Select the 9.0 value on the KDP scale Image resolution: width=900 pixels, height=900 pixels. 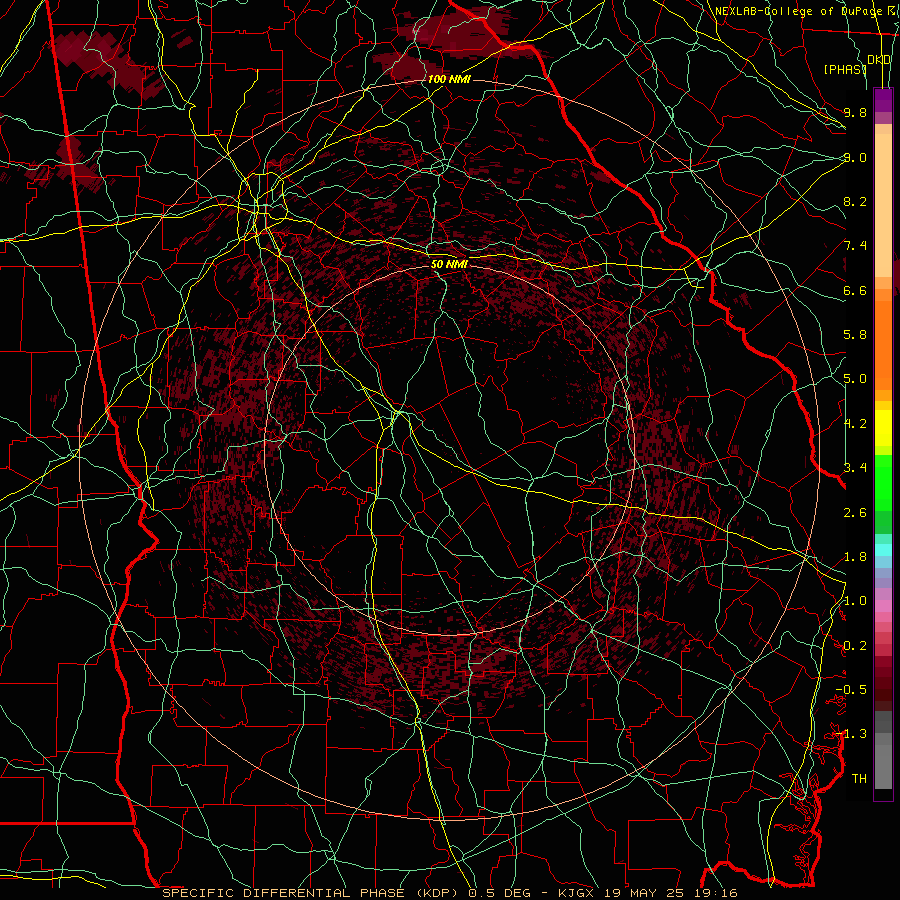click(855, 157)
